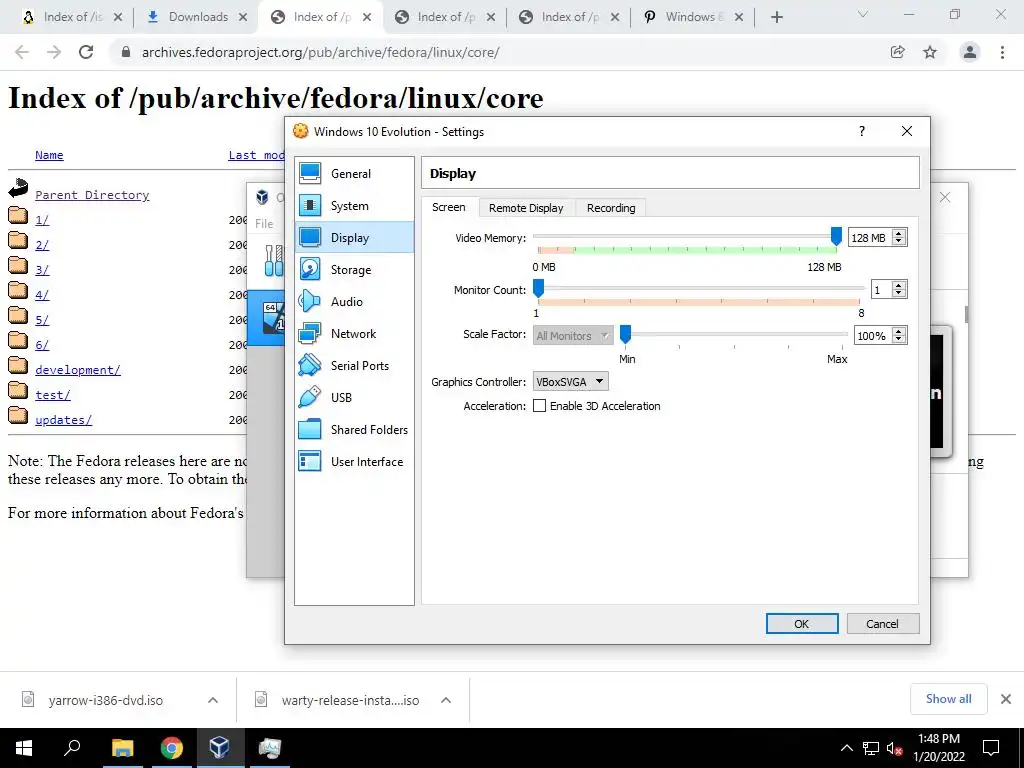Click the Scale Factor 100% field

872,336
